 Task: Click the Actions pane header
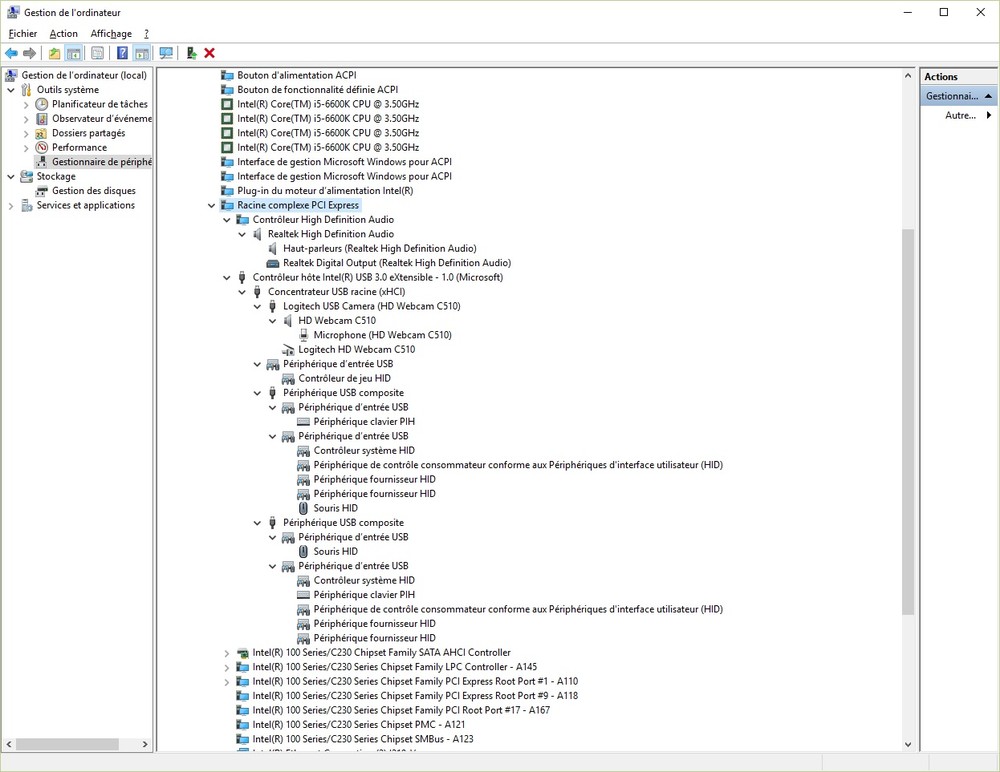959,77
